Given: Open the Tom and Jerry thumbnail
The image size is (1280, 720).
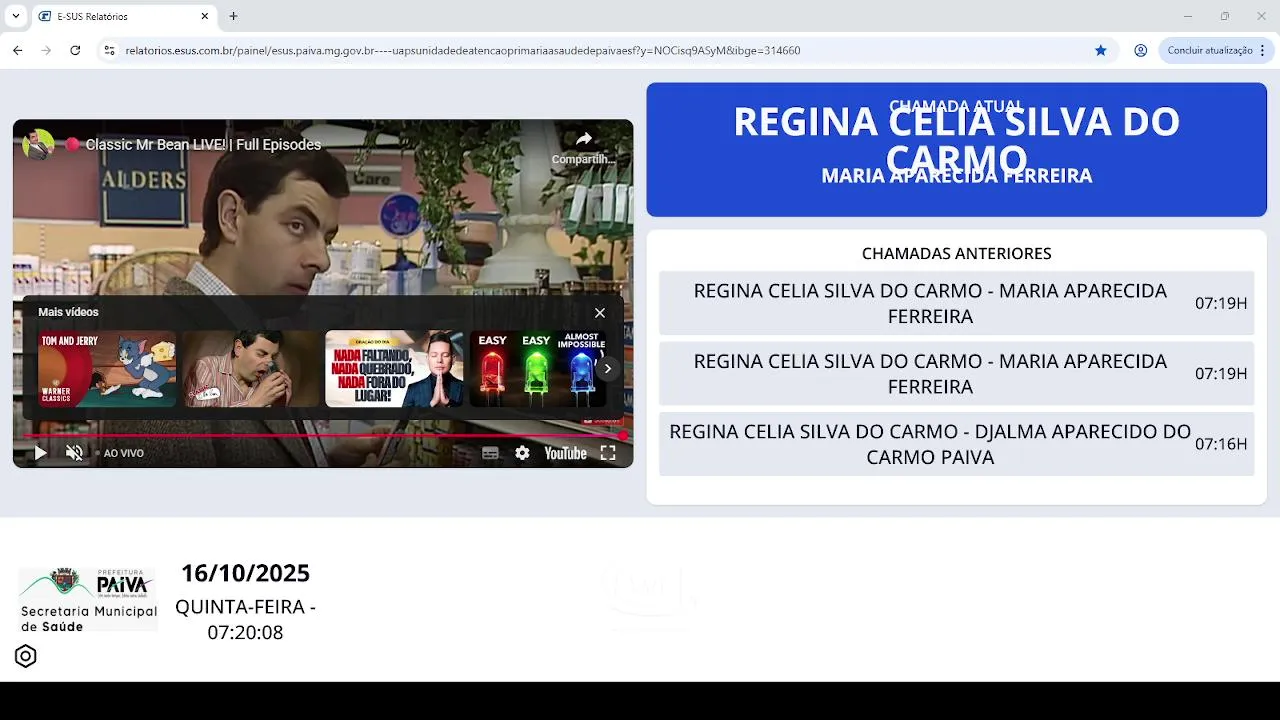Looking at the screenshot, I should click(x=107, y=369).
